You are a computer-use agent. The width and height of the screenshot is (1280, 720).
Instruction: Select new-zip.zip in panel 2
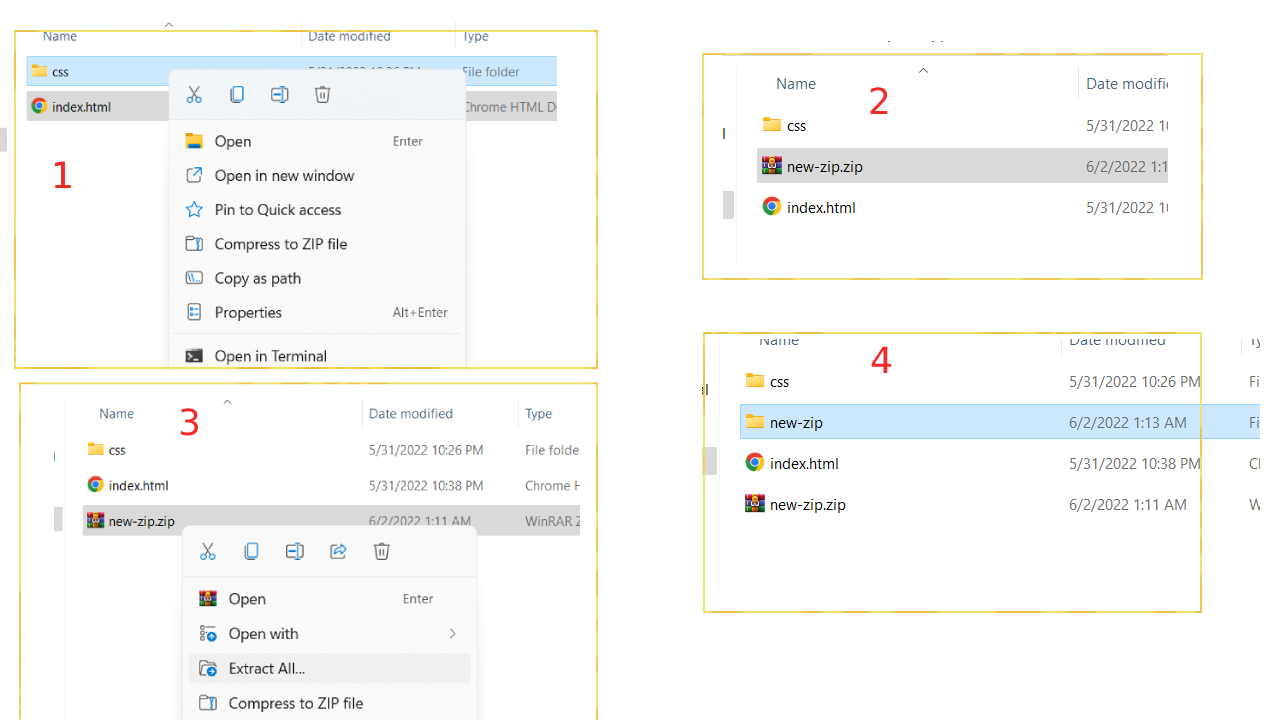click(x=962, y=166)
